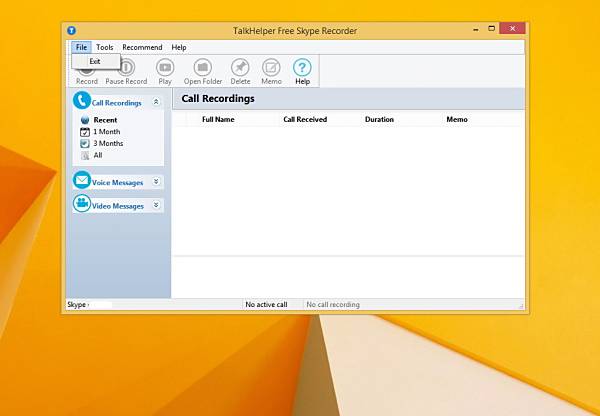This screenshot has height=416, width=600.
Task: Select the Recent filter
Action: click(x=99, y=120)
